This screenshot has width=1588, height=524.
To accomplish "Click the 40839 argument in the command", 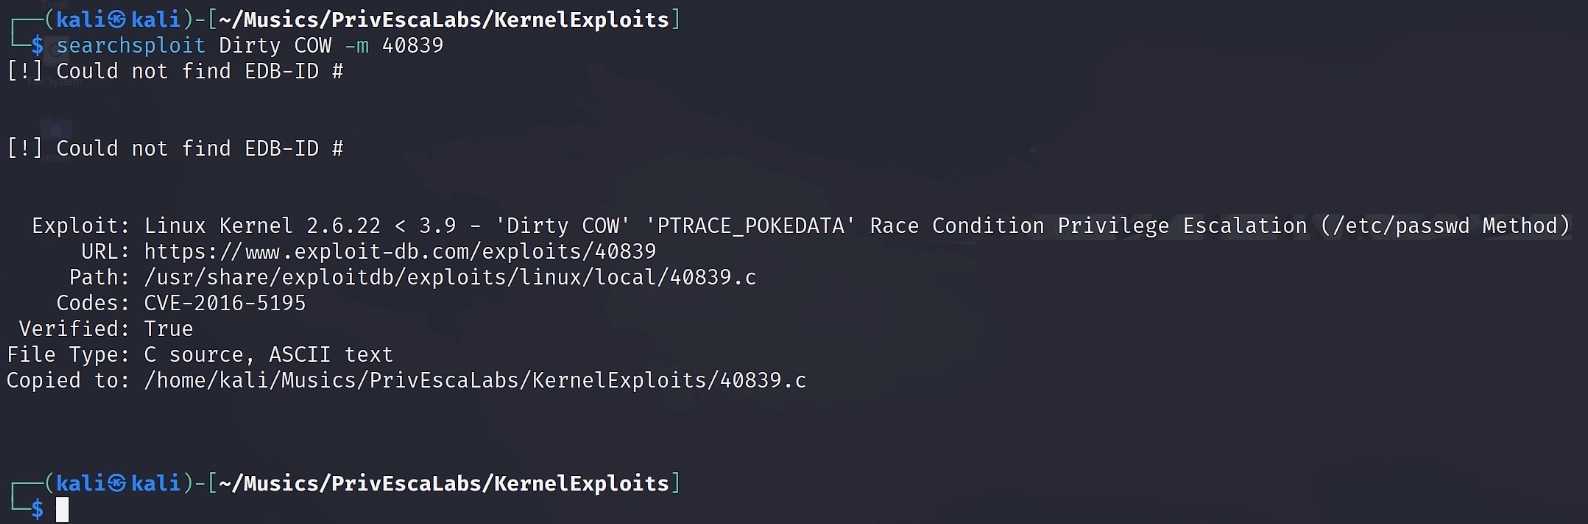I will [412, 45].
